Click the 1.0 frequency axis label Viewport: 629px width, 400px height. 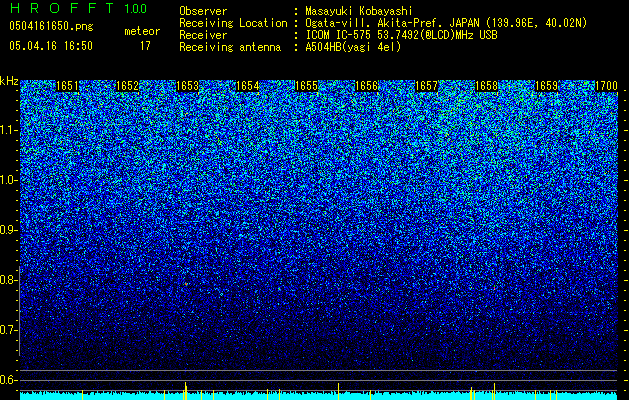click(9, 180)
